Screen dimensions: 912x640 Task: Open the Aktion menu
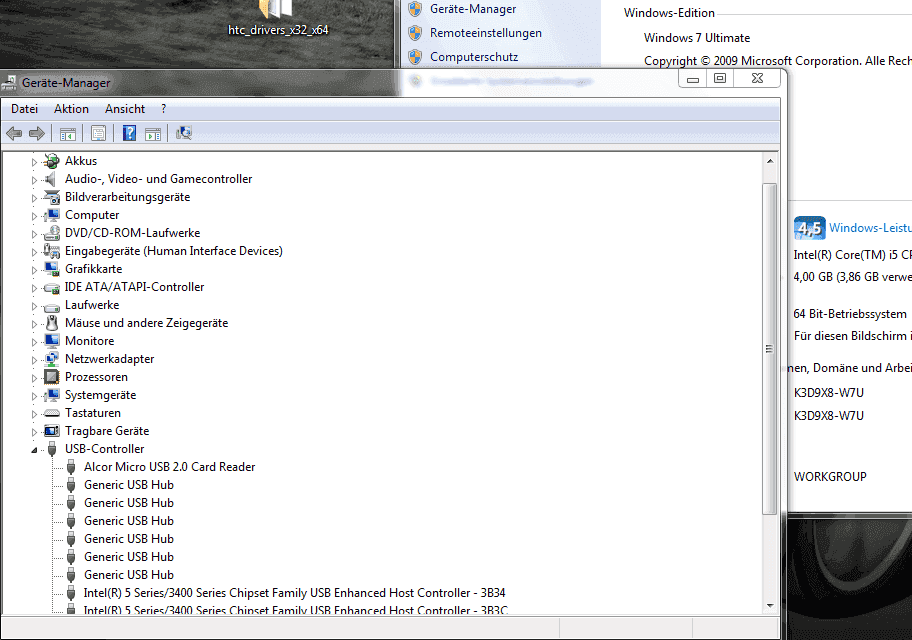coord(72,109)
